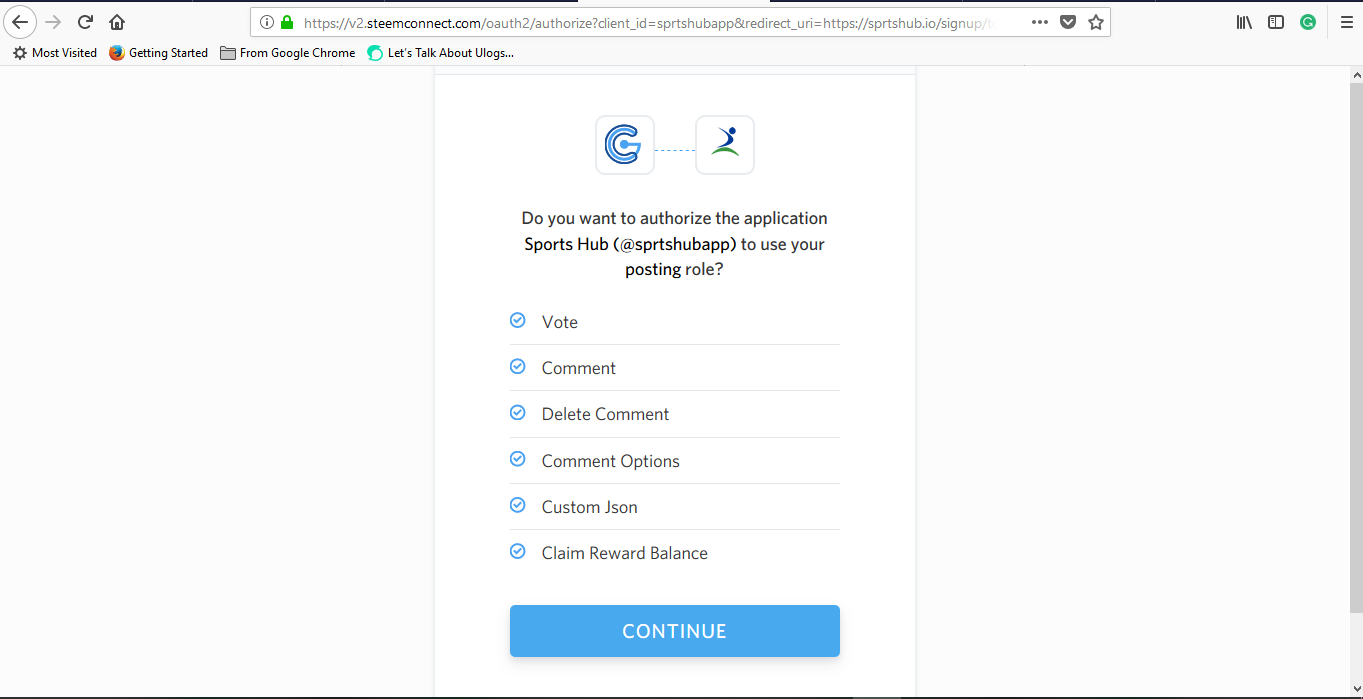The width and height of the screenshot is (1363, 699).
Task: Select the 'Custom Json' text
Action: [x=590, y=507]
